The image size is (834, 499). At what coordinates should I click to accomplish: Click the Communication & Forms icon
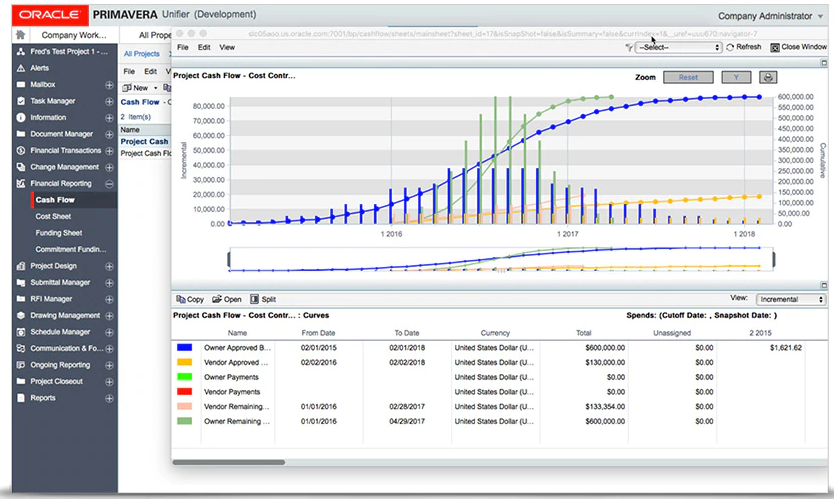click(21, 348)
